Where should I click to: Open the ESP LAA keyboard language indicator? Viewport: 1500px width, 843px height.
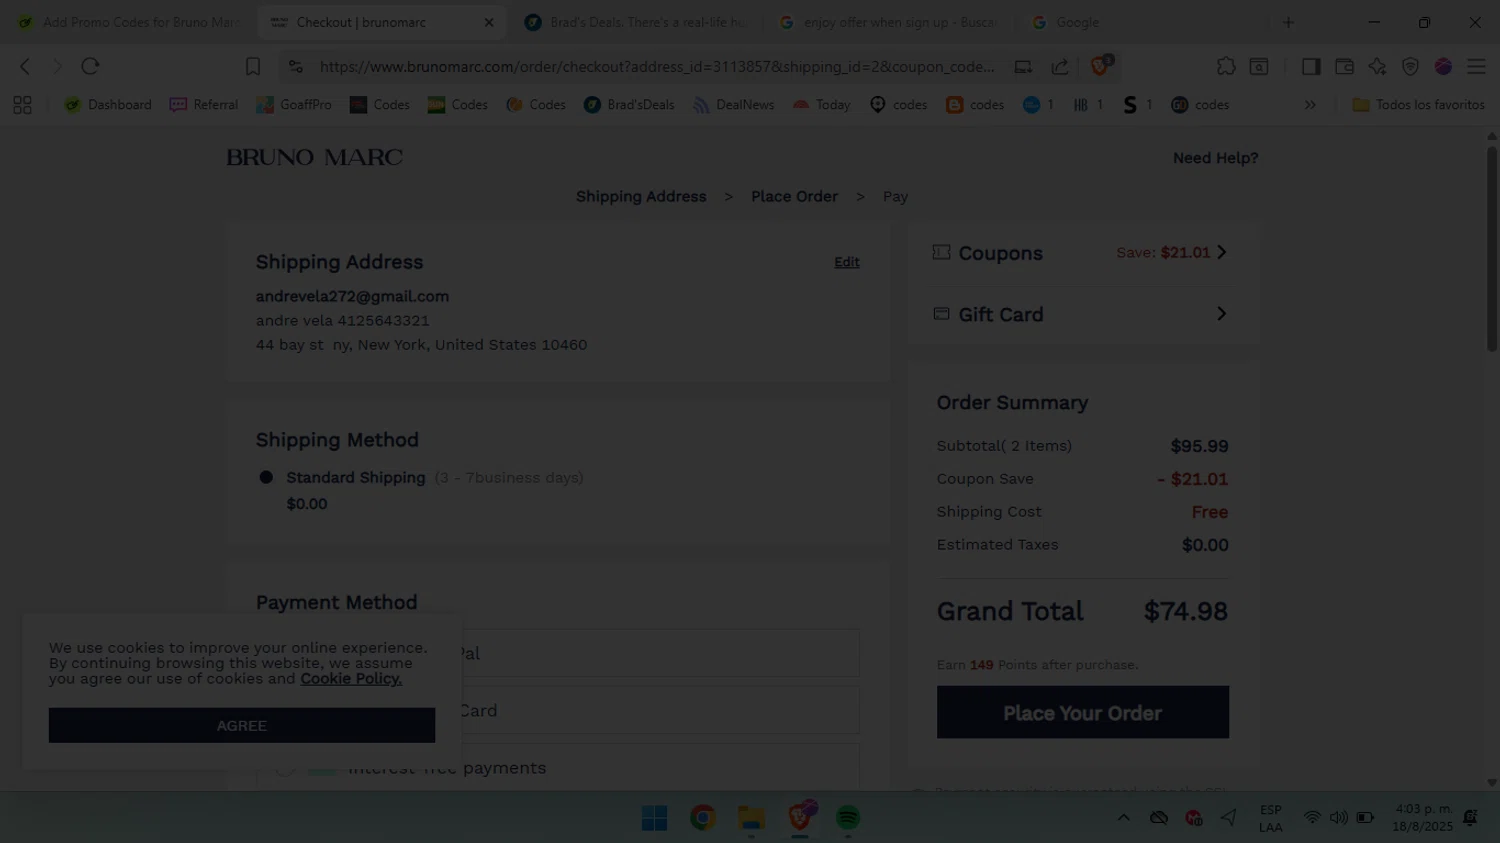coord(1271,818)
